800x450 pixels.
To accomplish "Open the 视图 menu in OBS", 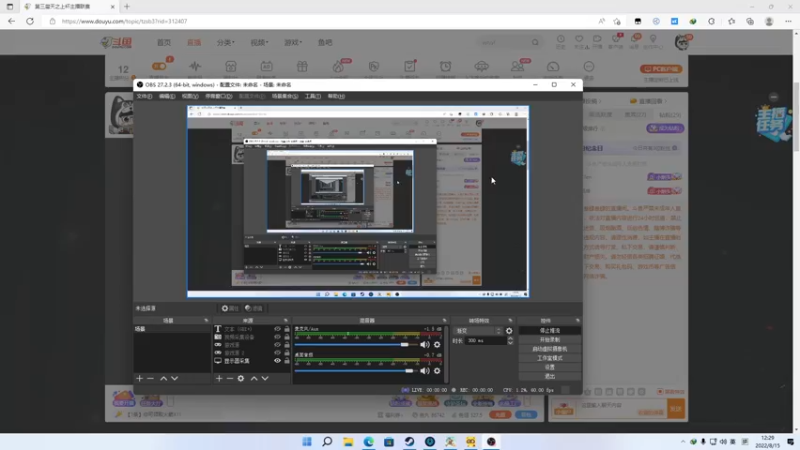I will pos(190,96).
